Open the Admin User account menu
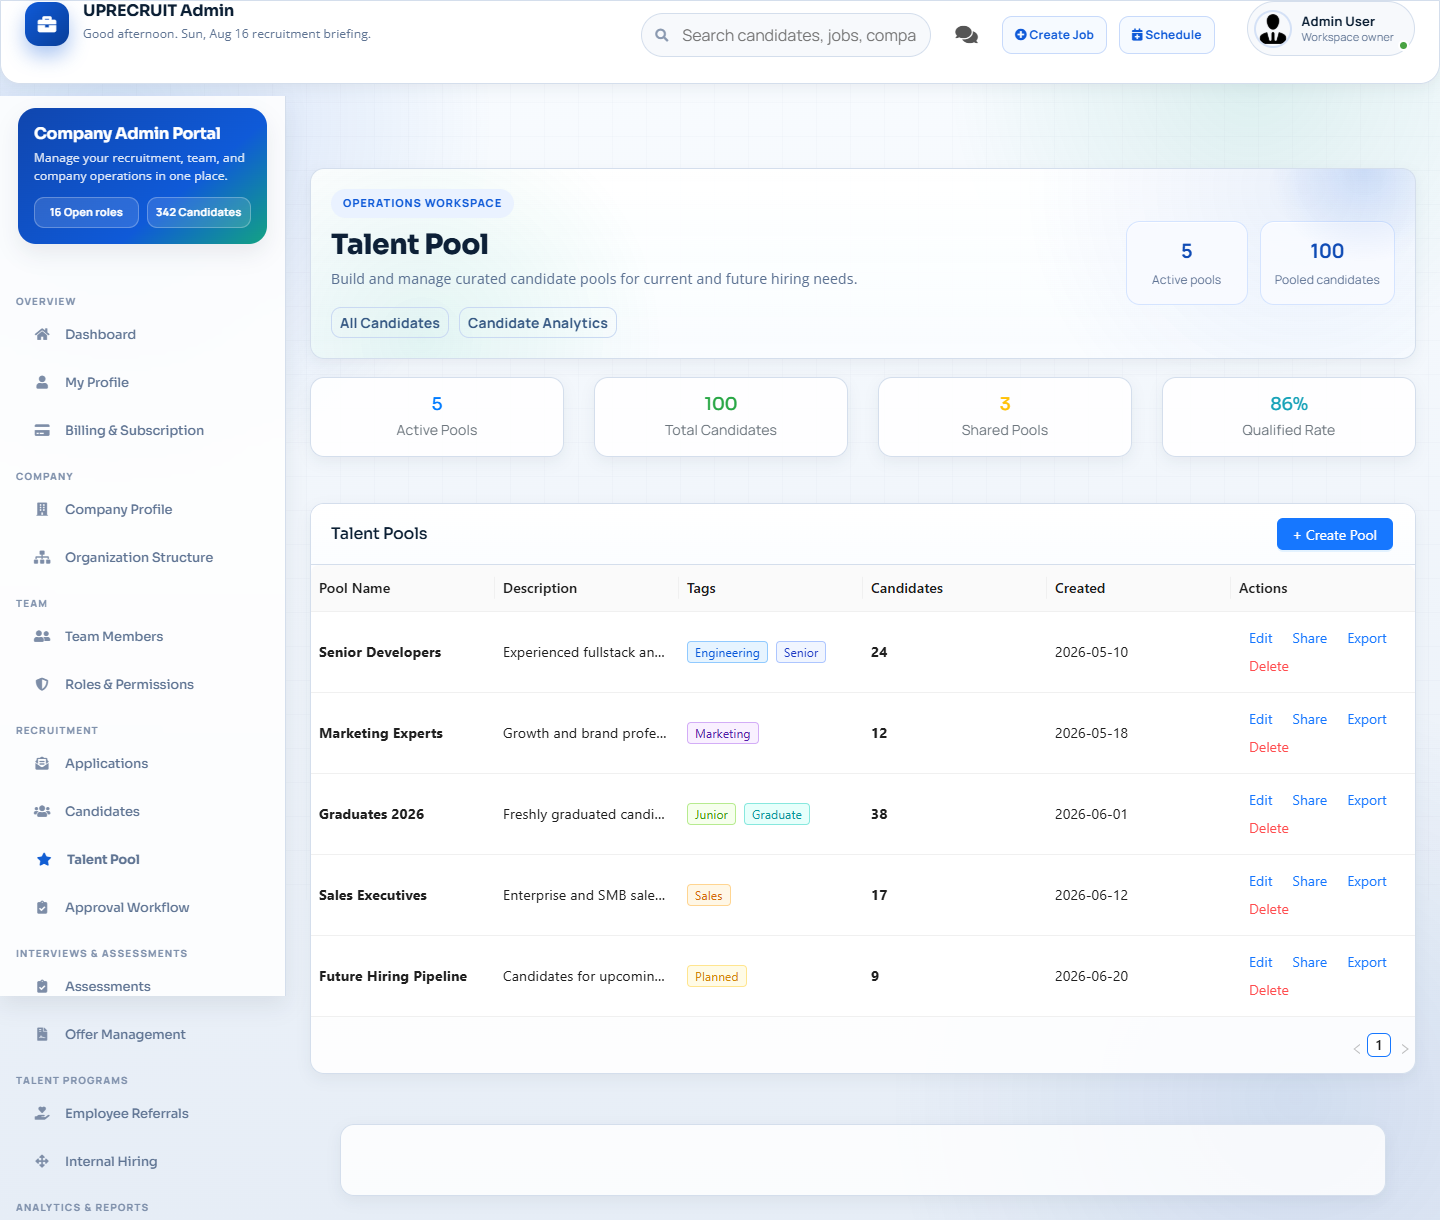The height and width of the screenshot is (1220, 1440). (x=1330, y=29)
